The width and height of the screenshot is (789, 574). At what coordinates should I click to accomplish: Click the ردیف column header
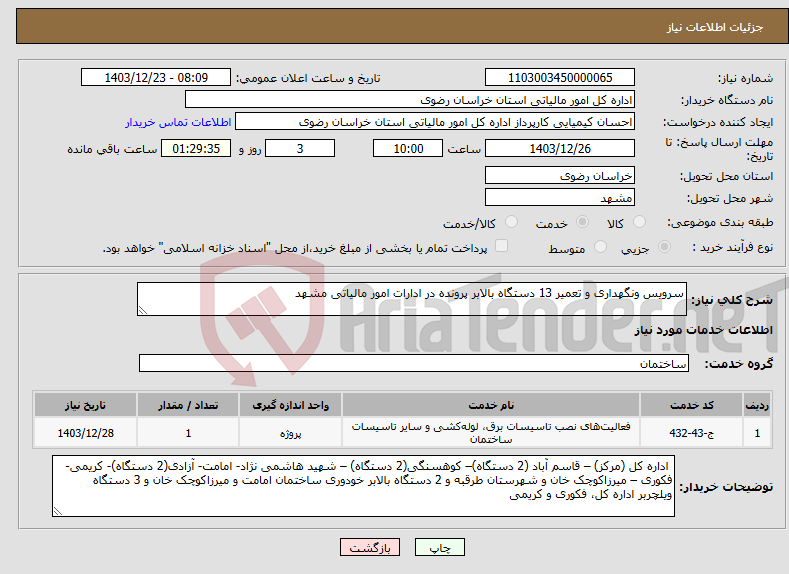click(x=757, y=405)
